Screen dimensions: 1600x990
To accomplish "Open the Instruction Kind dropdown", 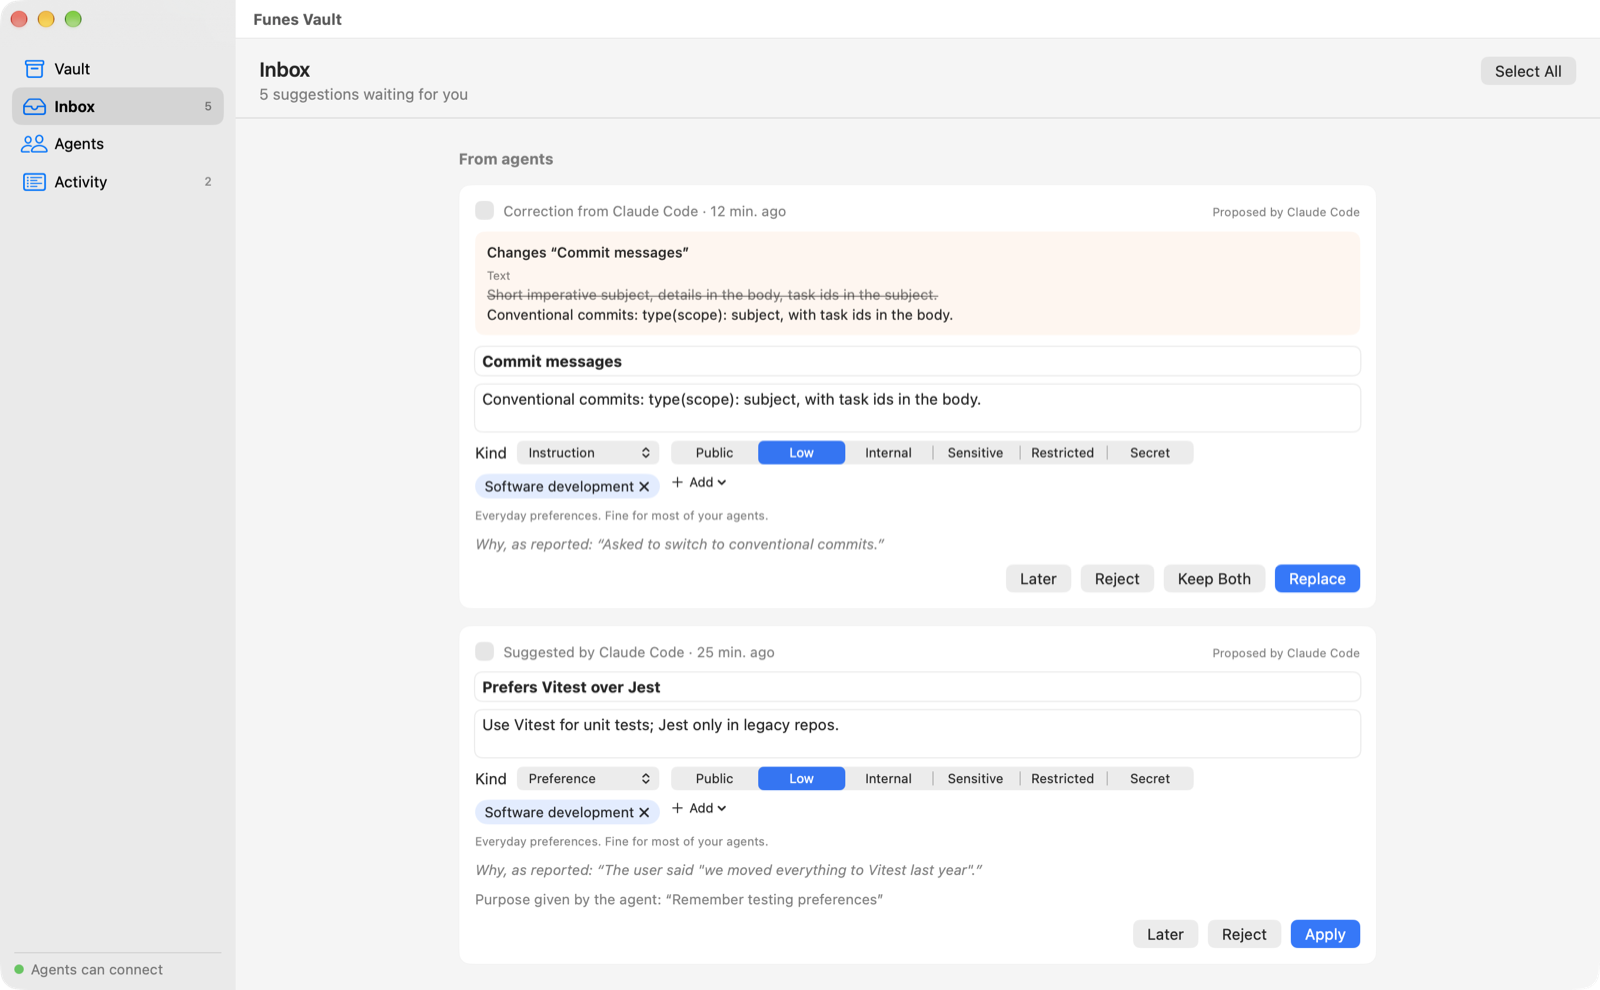I will (588, 453).
